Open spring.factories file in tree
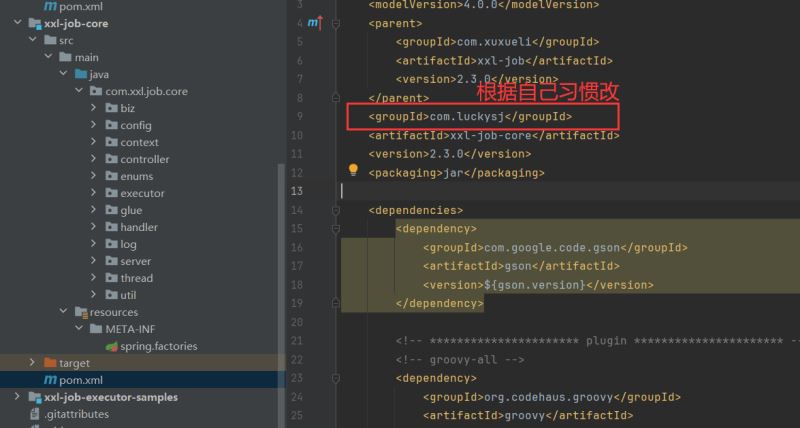This screenshot has width=800, height=428. (159, 346)
